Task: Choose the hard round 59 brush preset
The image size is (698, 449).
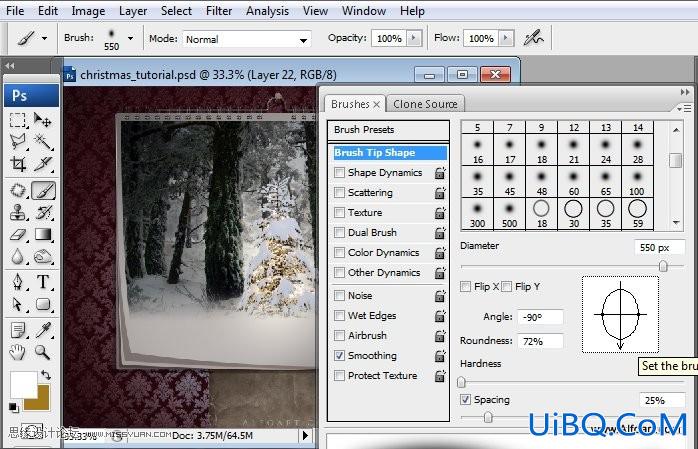Action: coord(637,214)
